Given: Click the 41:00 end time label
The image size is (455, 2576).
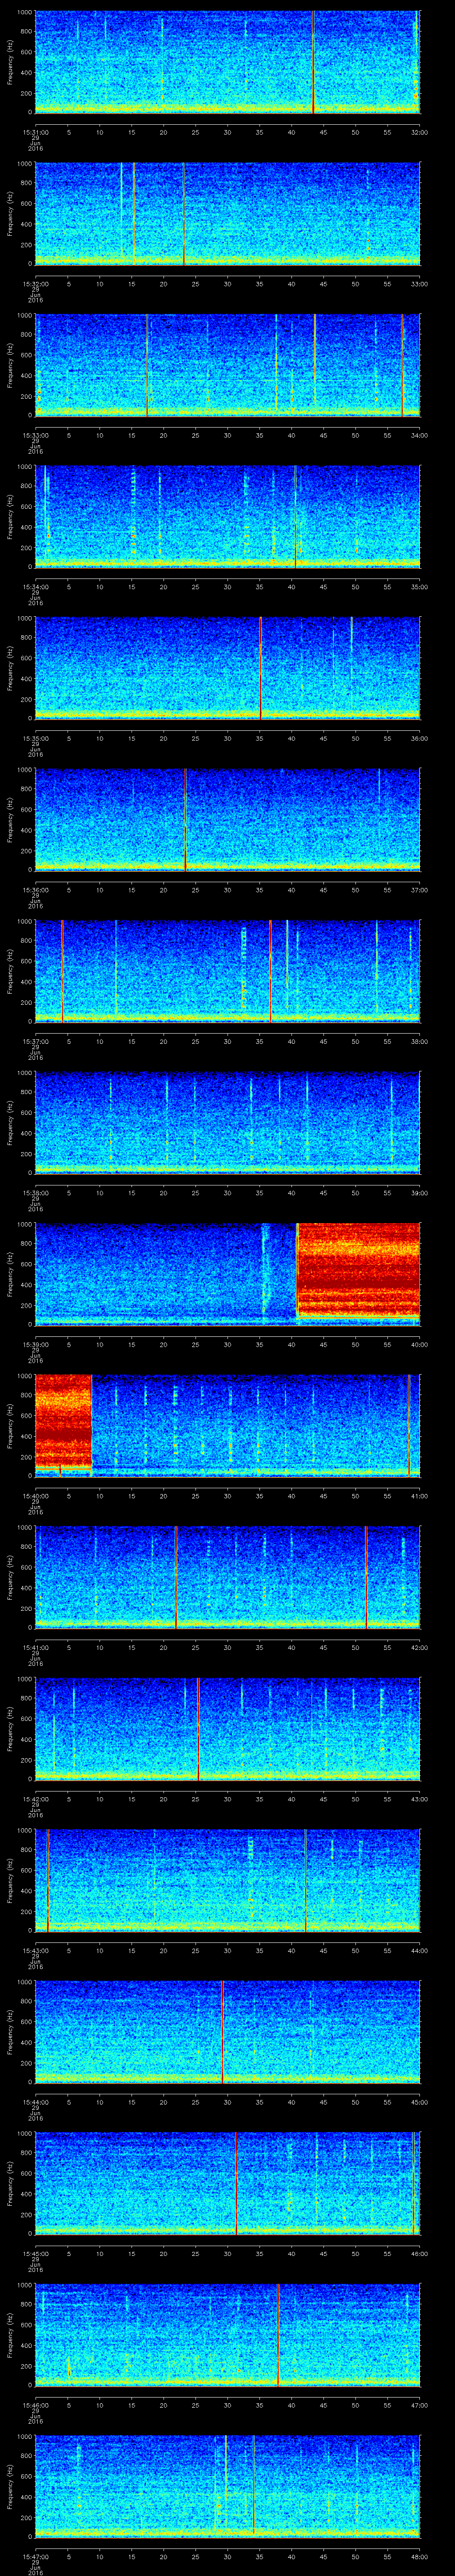Looking at the screenshot, I should pyautogui.click(x=419, y=1496).
